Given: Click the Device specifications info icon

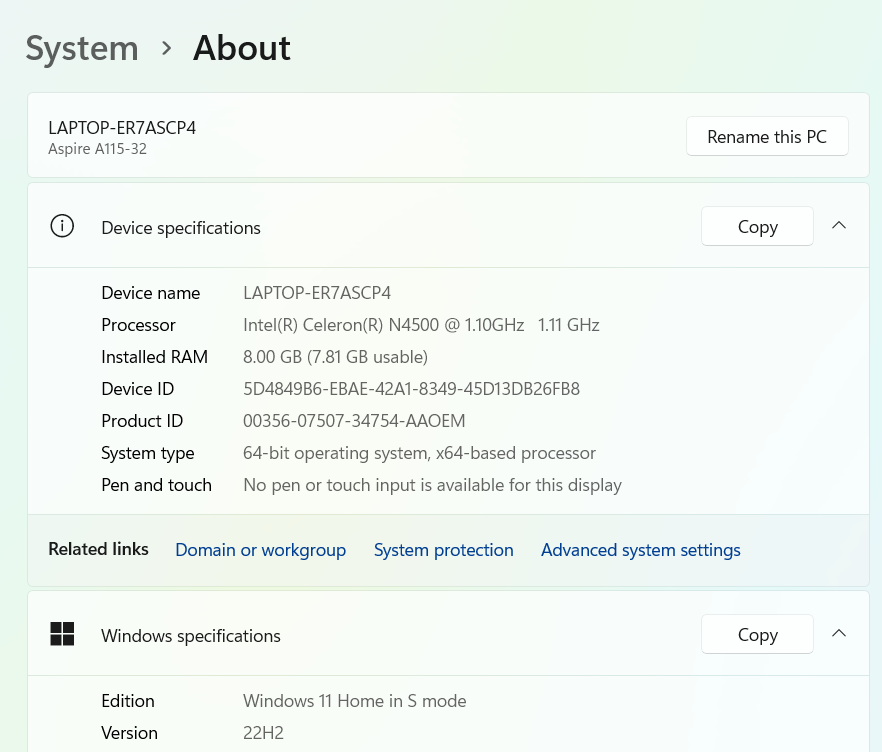Looking at the screenshot, I should click(x=62, y=227).
